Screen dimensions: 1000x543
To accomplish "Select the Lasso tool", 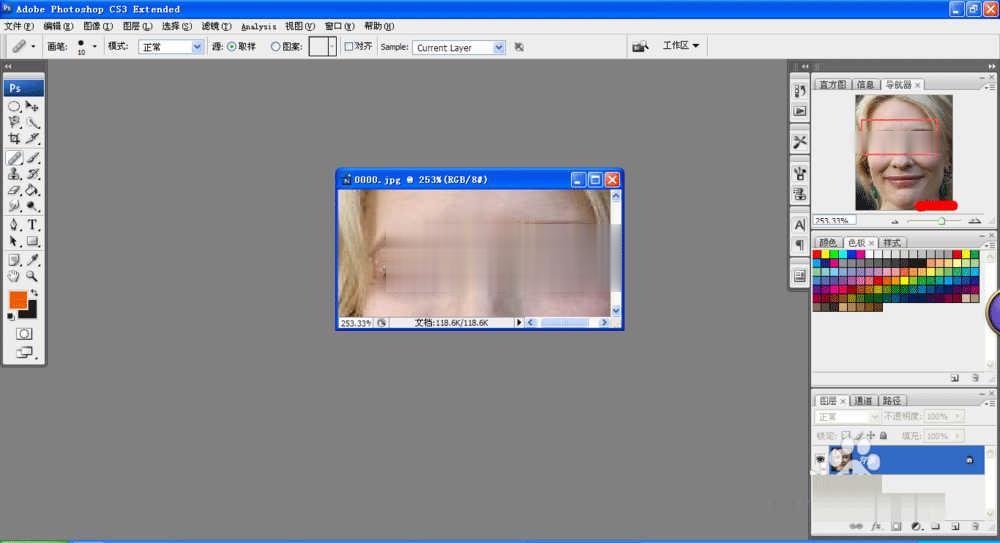I will (x=14, y=122).
